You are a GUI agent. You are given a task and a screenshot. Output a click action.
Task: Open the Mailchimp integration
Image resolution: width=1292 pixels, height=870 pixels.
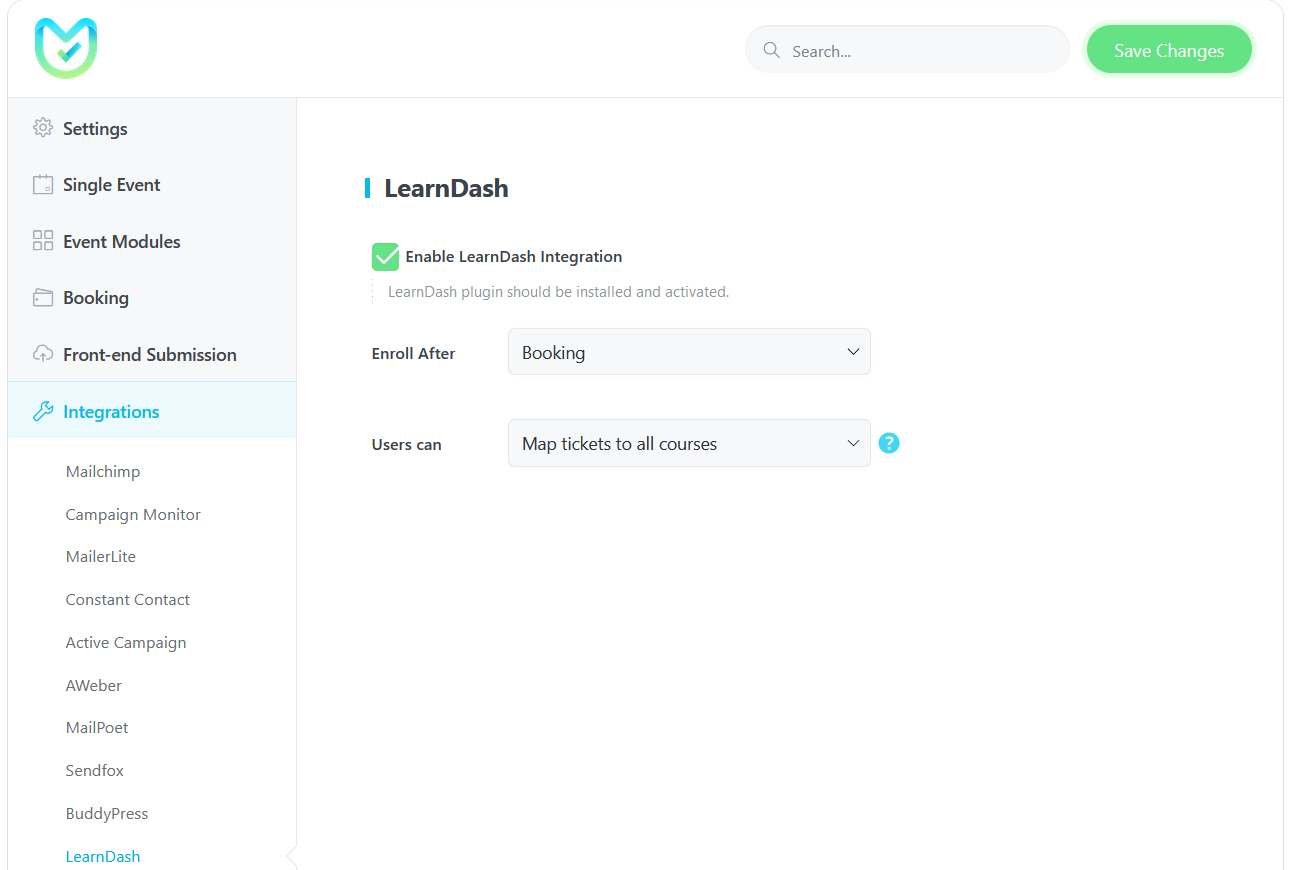pos(103,471)
